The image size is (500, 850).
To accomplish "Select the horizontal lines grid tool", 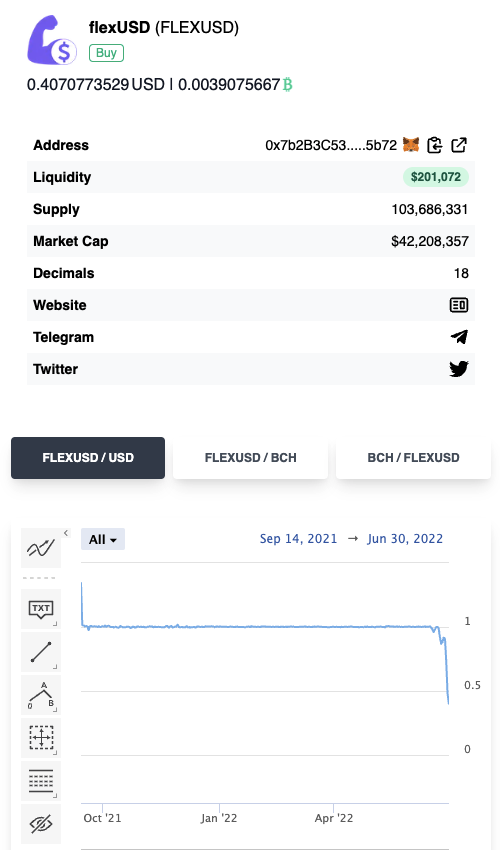I will [x=41, y=781].
